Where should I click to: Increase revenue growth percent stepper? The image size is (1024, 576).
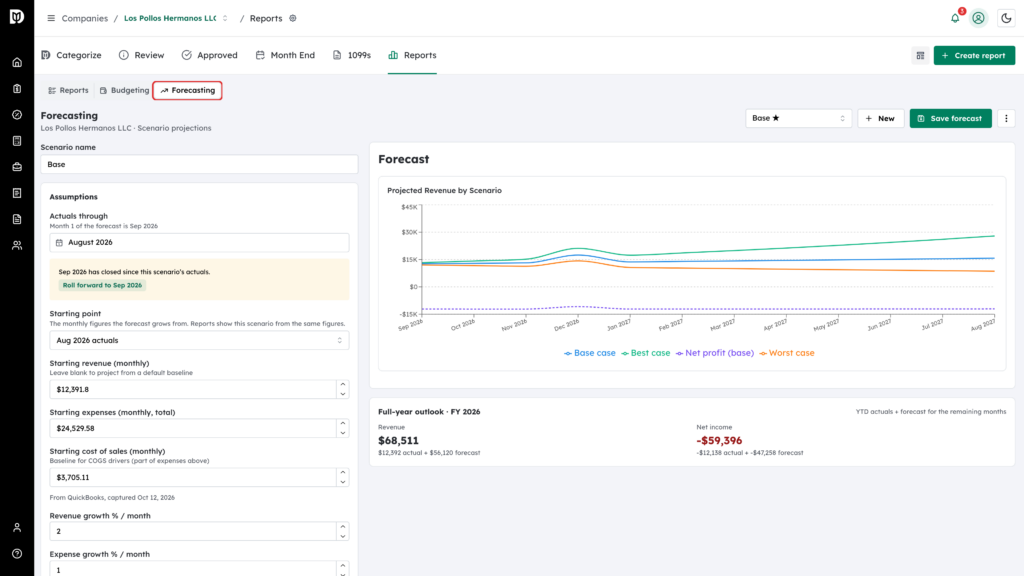coord(343,526)
